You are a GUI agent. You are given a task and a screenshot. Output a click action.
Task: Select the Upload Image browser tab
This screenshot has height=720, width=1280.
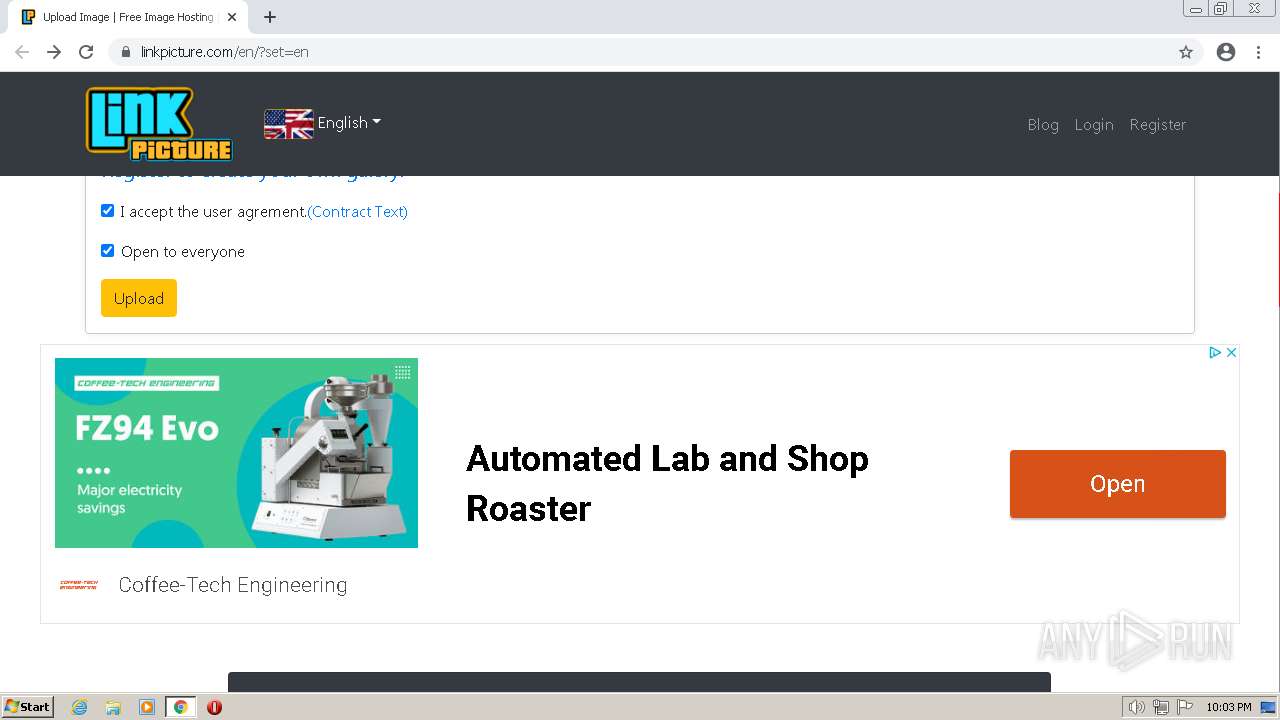point(130,17)
